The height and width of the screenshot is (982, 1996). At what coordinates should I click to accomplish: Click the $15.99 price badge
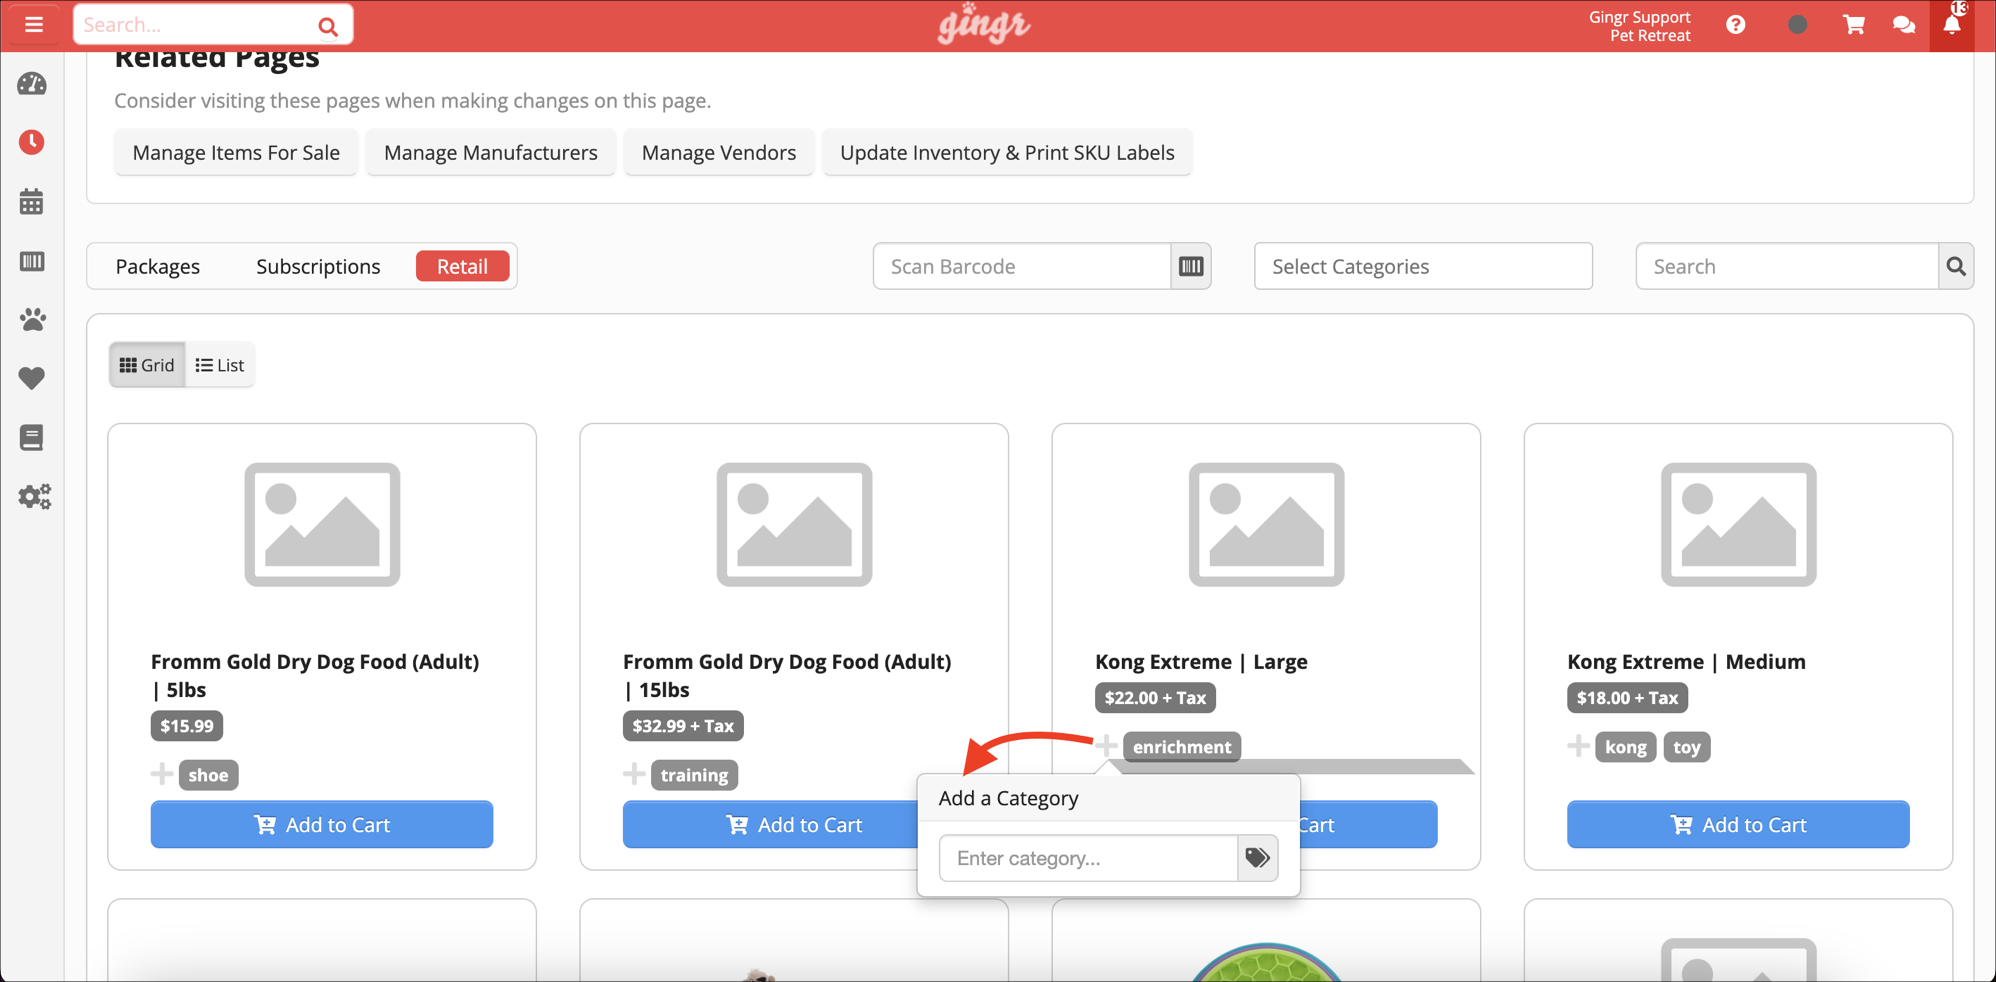(187, 725)
